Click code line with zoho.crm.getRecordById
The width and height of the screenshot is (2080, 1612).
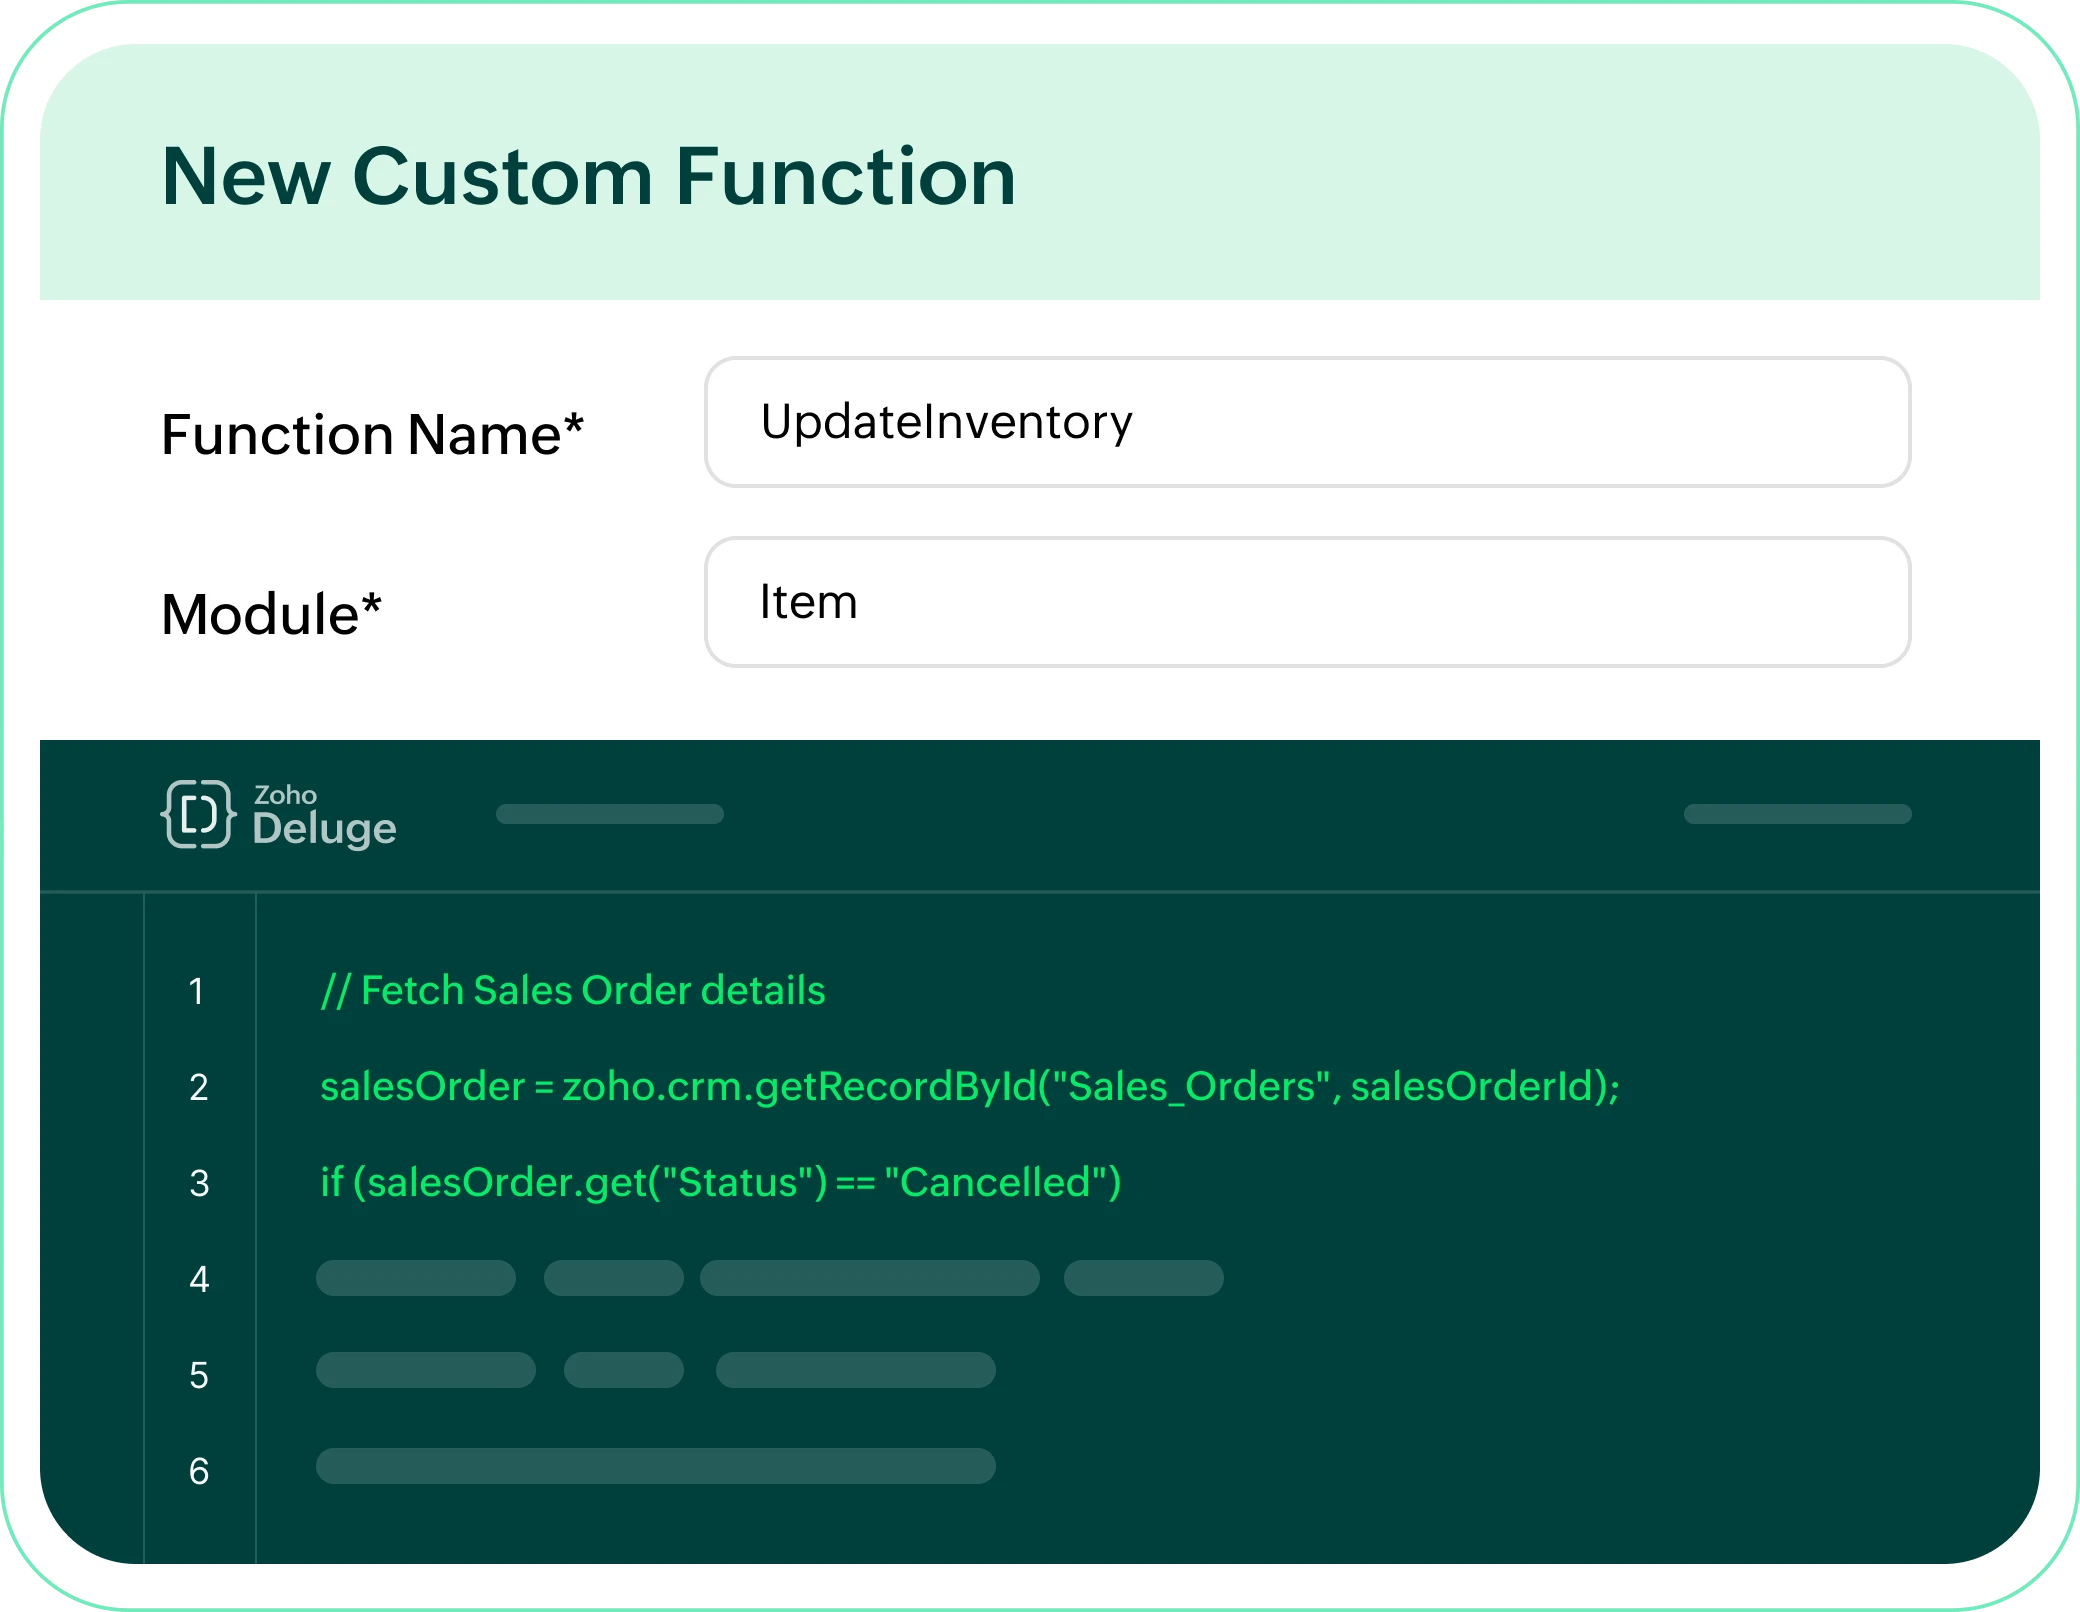click(x=970, y=1087)
